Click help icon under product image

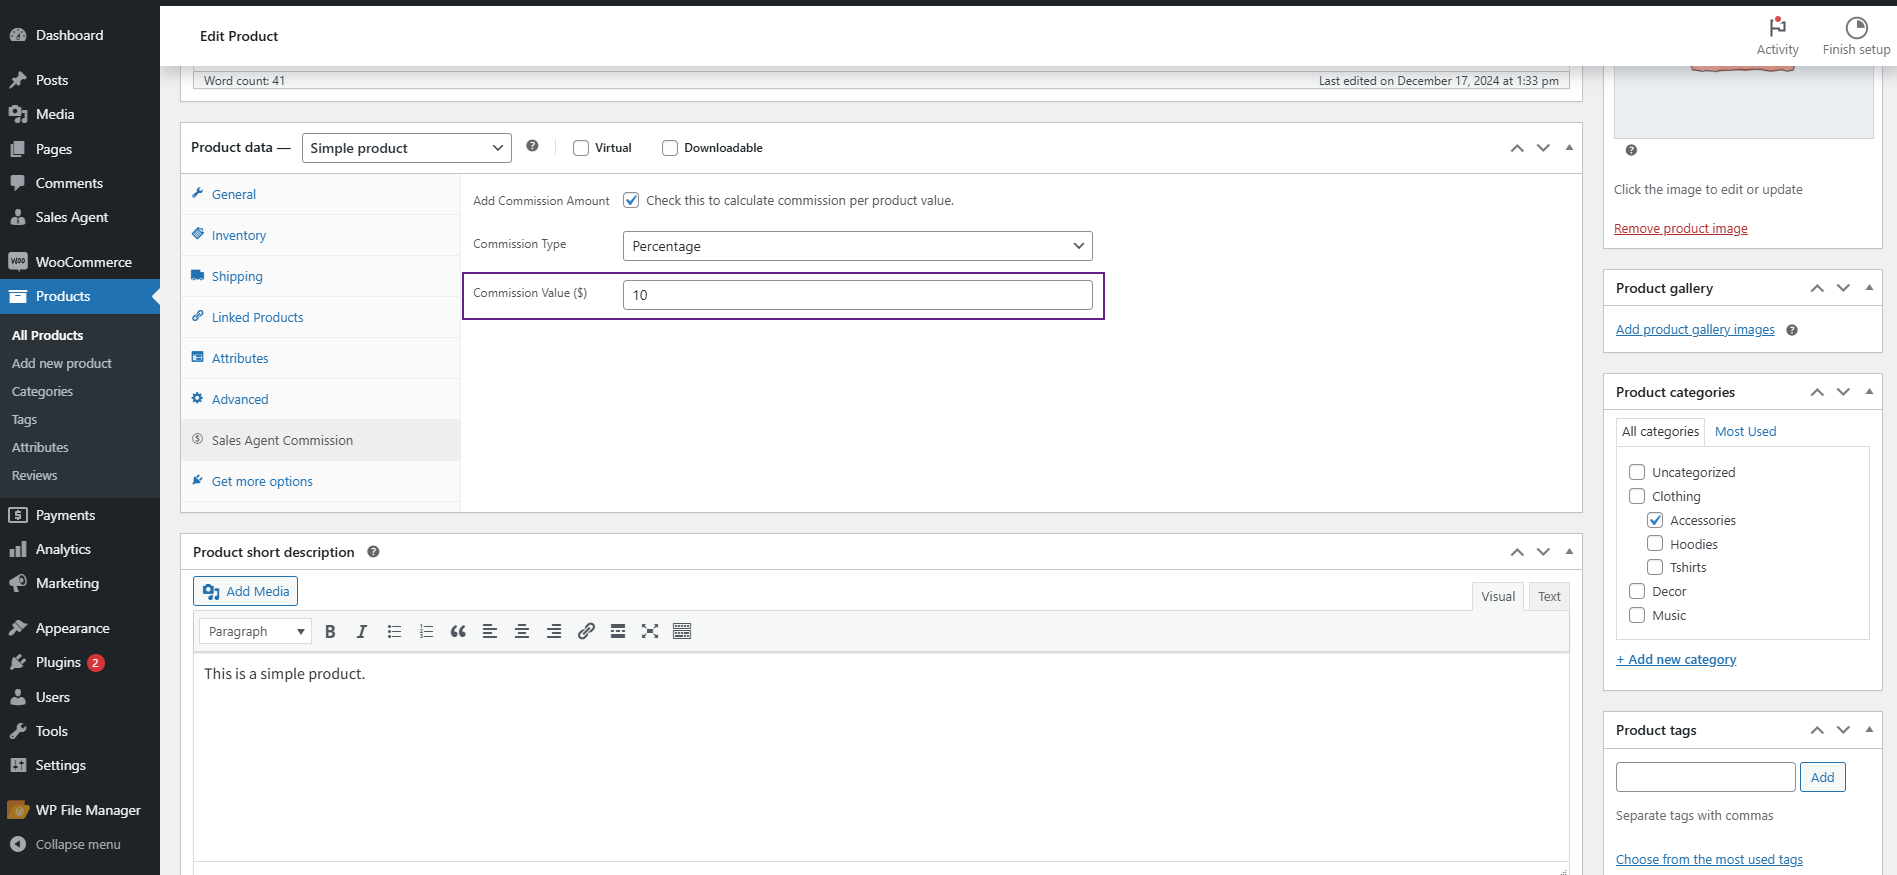click(x=1631, y=150)
